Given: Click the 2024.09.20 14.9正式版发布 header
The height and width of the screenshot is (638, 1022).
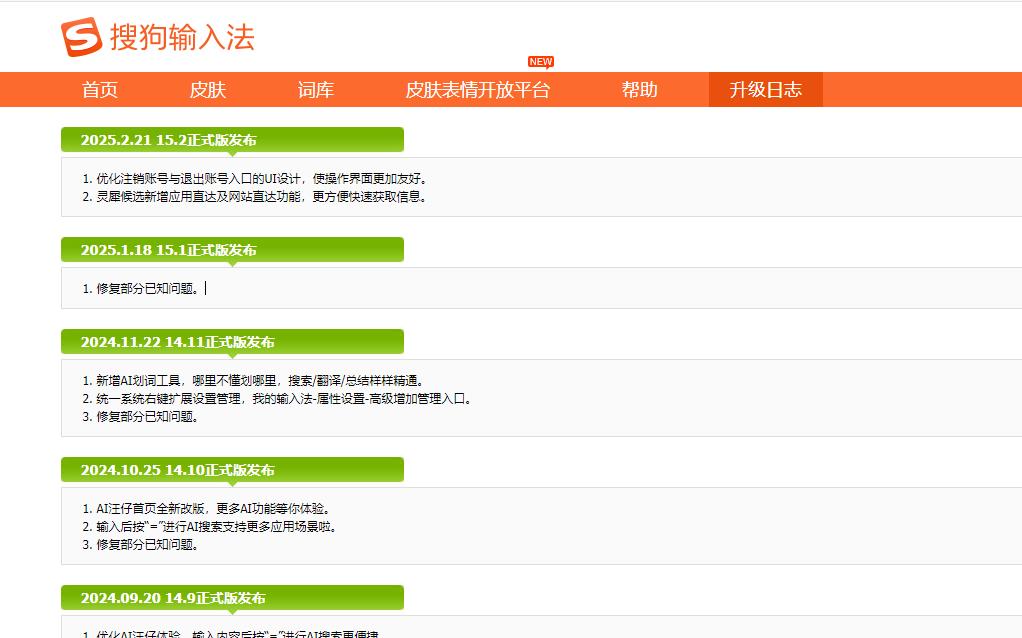Looking at the screenshot, I should coord(233,598).
